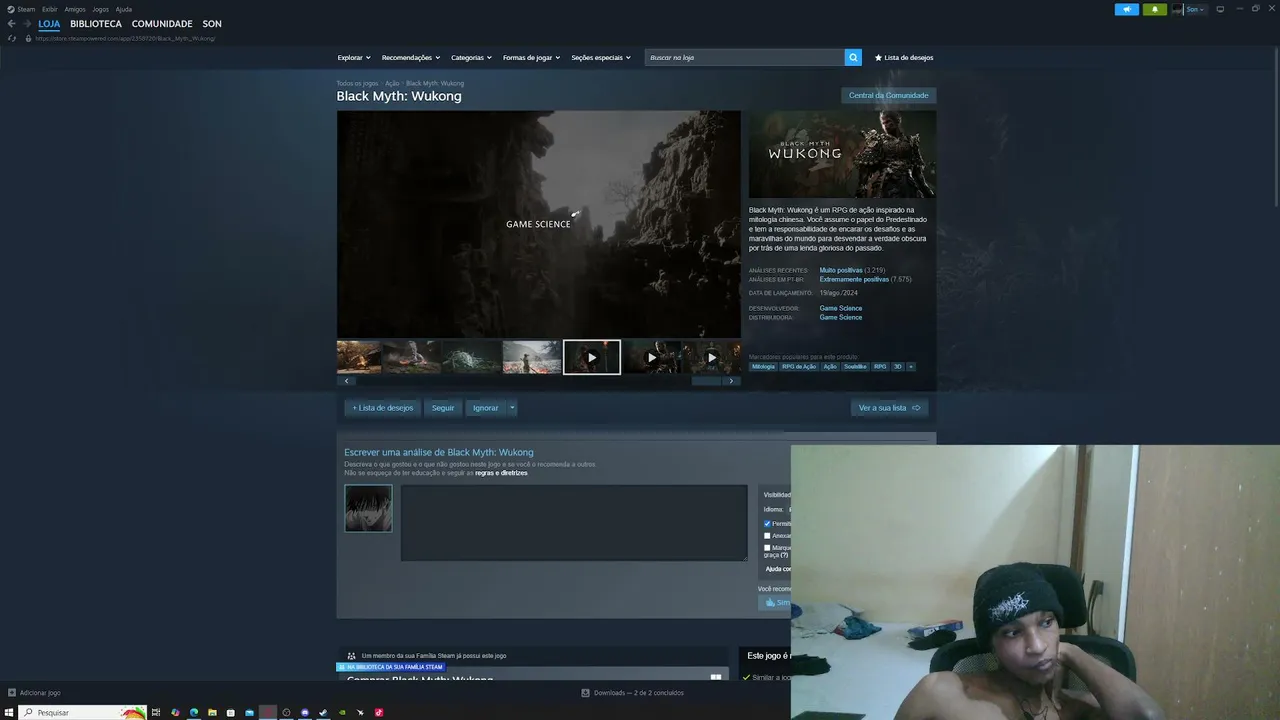Open the Exibir menu
The height and width of the screenshot is (720, 1280).
tap(50, 9)
